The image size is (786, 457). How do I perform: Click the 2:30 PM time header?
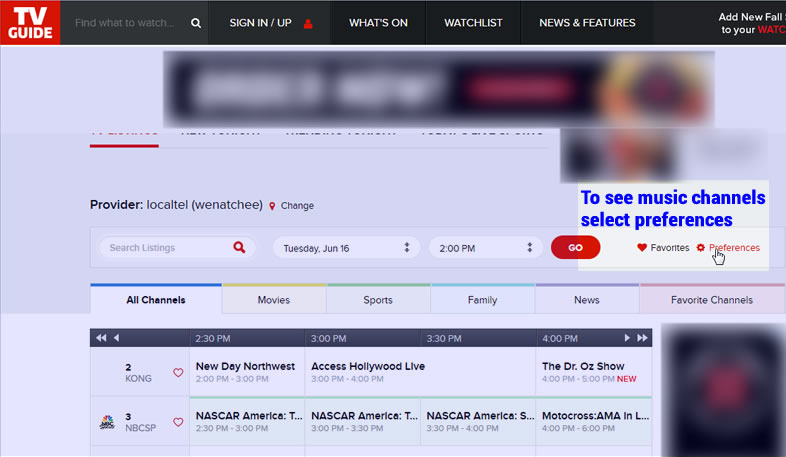(213, 338)
